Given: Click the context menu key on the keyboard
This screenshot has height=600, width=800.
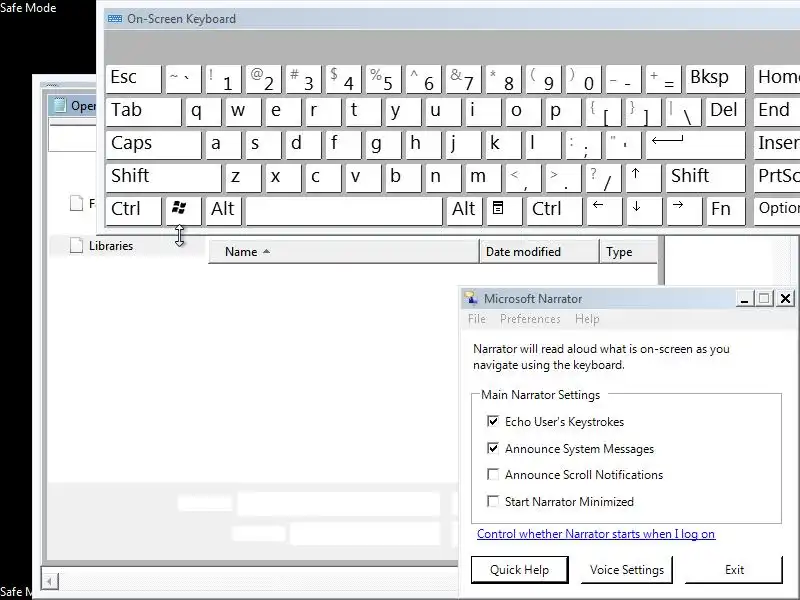Looking at the screenshot, I should (x=504, y=210).
